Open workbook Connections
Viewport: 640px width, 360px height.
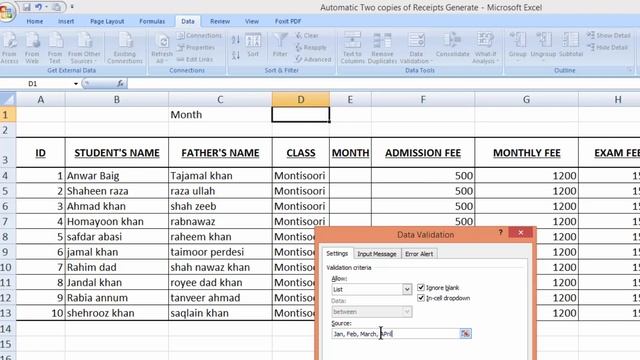[200, 36]
